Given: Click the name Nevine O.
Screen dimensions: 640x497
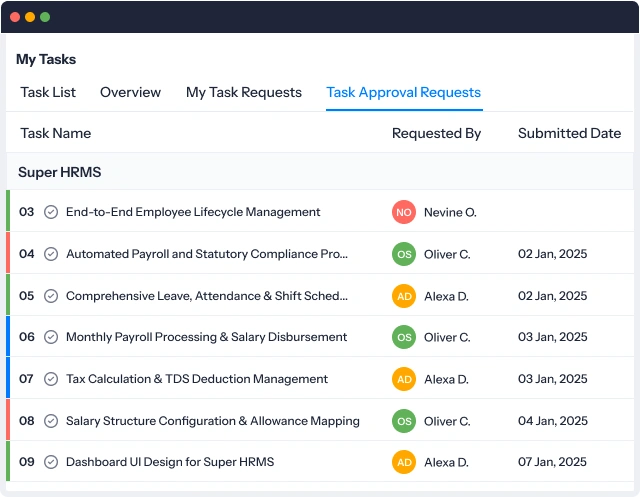Looking at the screenshot, I should point(450,213).
